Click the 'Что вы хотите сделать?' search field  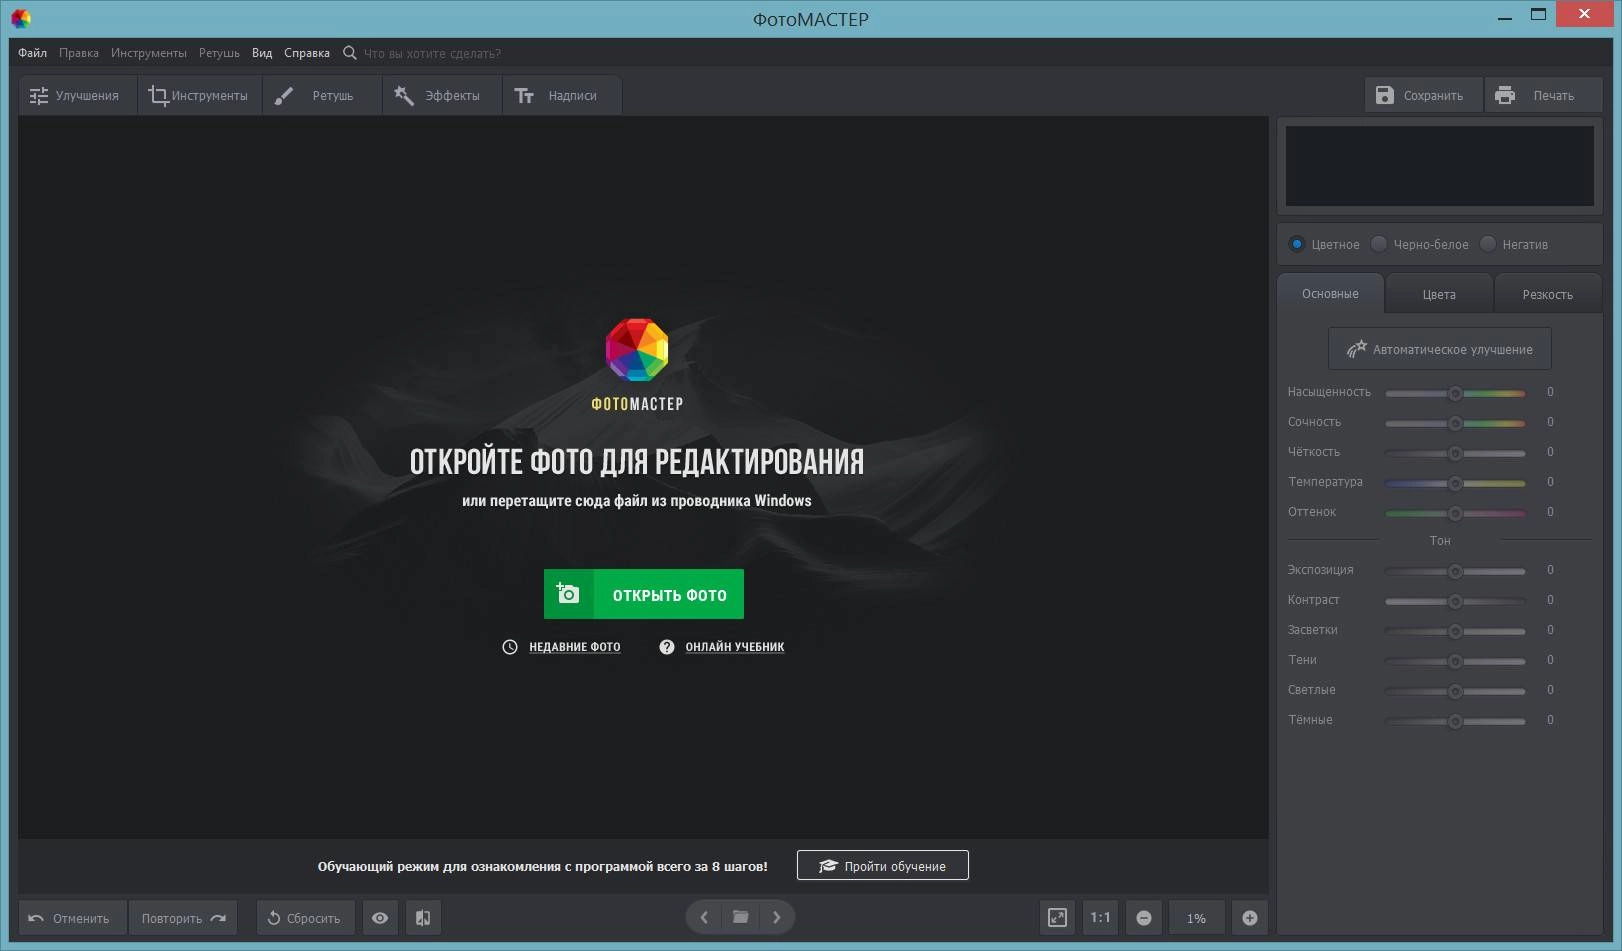coord(432,53)
